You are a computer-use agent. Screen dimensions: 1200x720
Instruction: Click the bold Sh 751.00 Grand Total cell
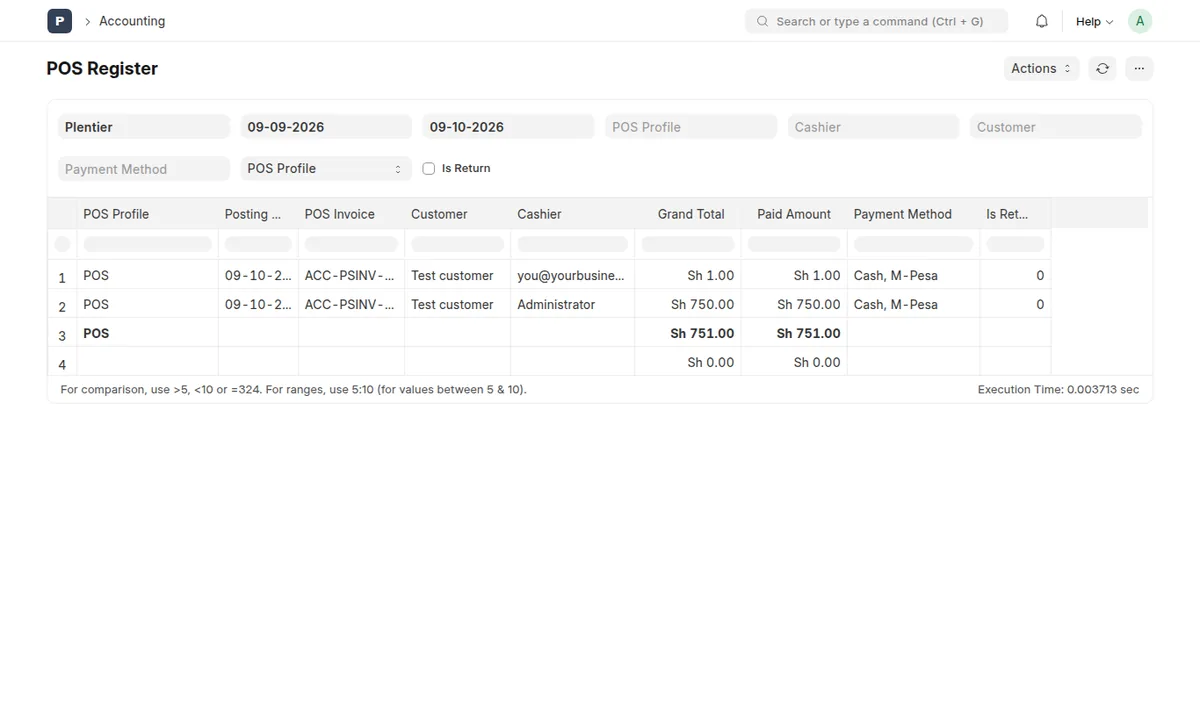(x=688, y=333)
